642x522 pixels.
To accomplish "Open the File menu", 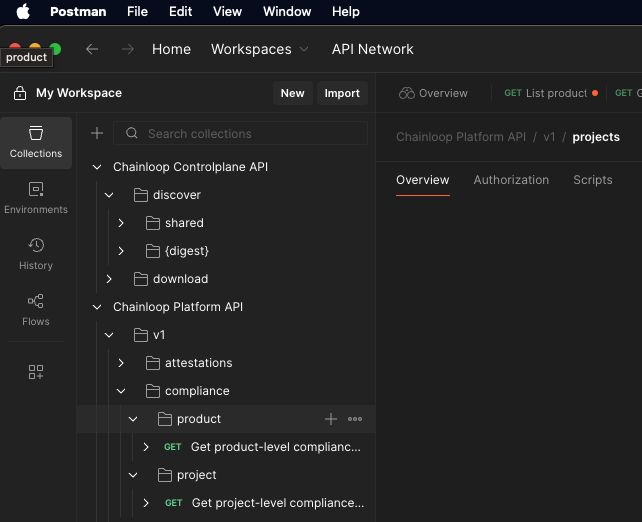I will pos(137,11).
